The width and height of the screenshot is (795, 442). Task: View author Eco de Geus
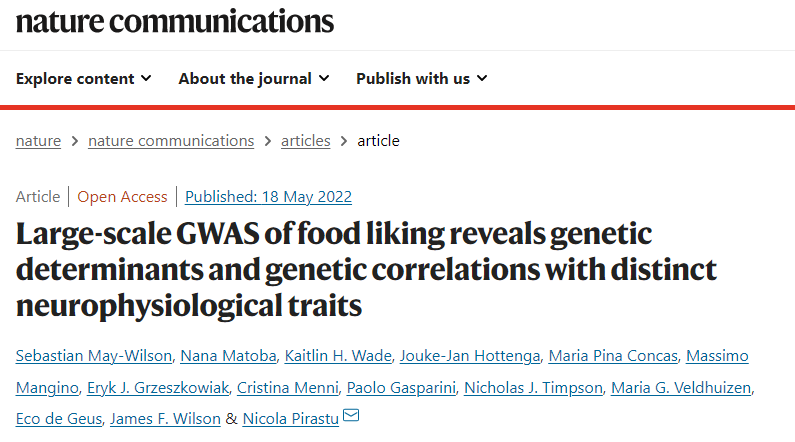click(56, 418)
